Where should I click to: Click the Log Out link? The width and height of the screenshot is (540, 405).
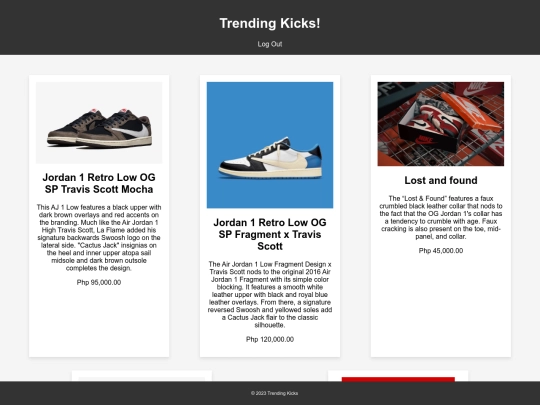270,44
